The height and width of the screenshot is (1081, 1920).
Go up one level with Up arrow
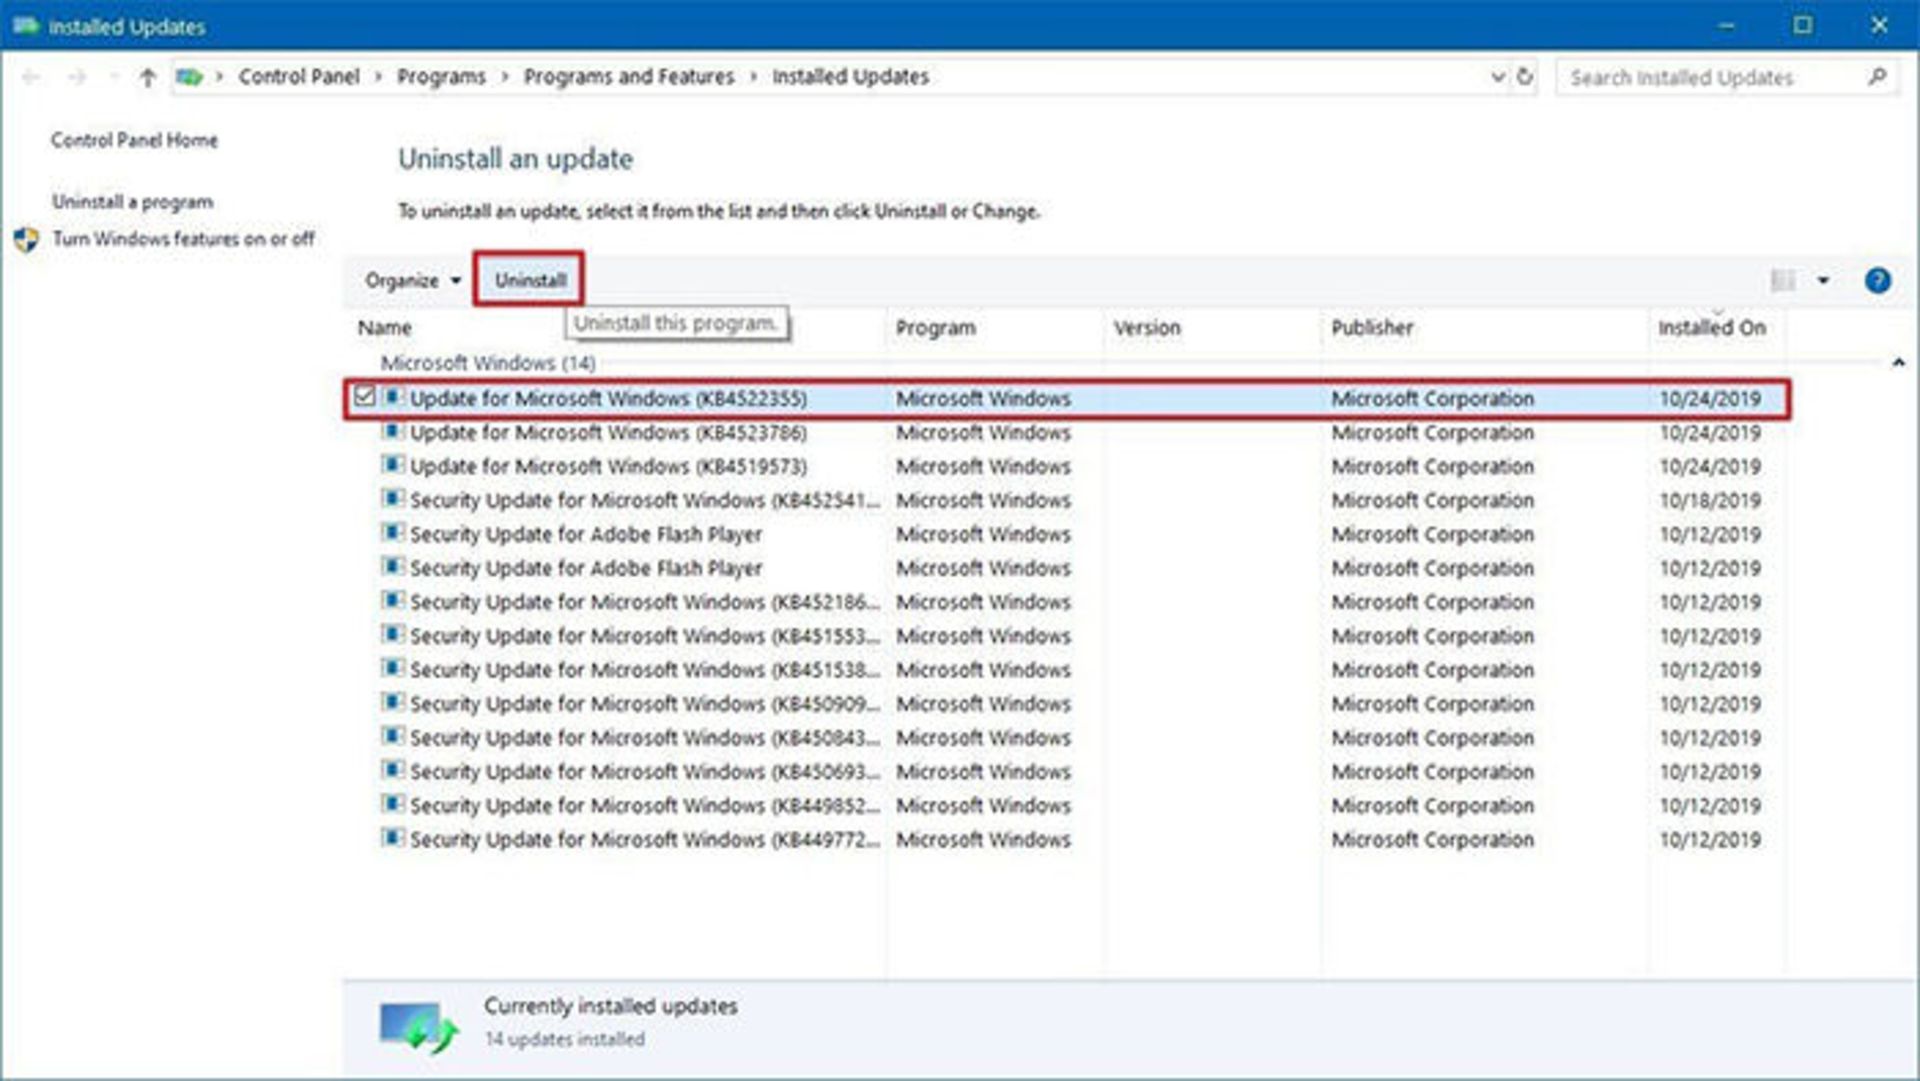[x=148, y=77]
